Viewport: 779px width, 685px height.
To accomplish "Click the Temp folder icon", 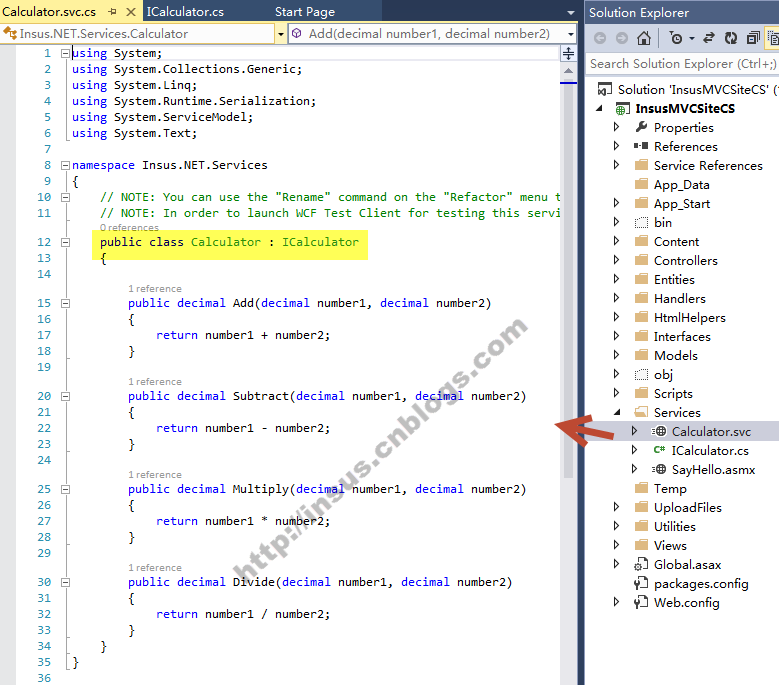I will point(641,488).
